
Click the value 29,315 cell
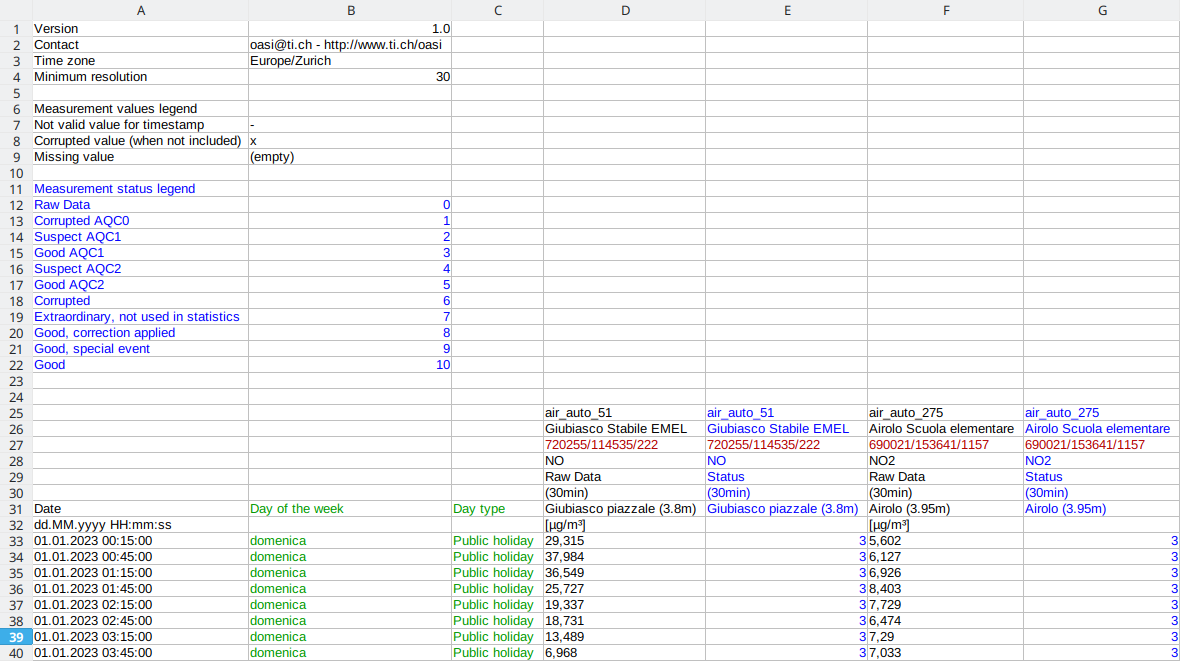[x=625, y=541]
